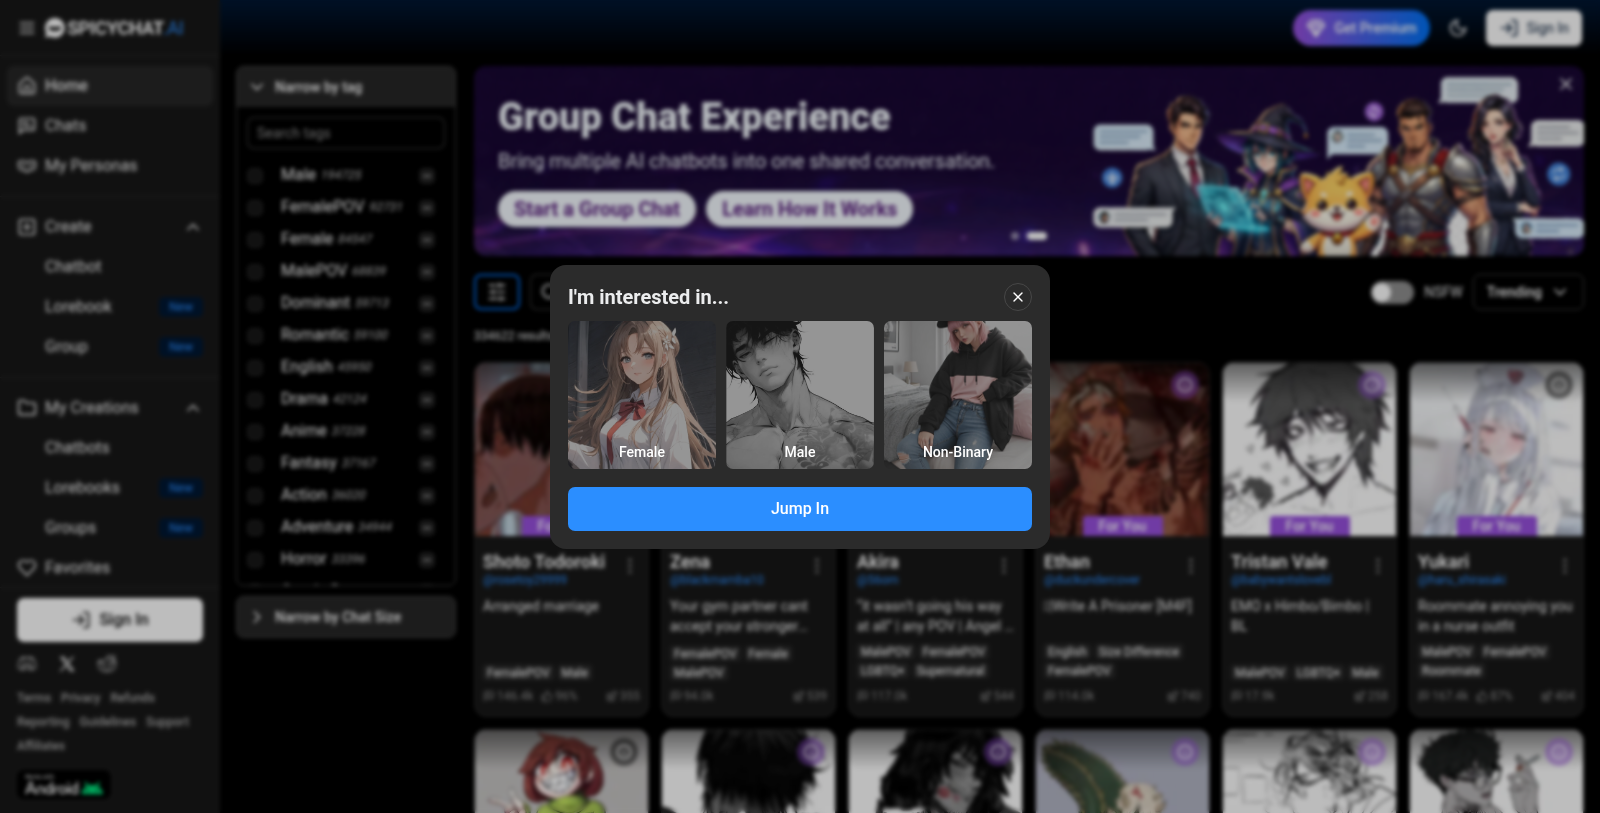Screen dimensions: 1600x813
Task: Open the Terms footer link
Action: point(33,698)
